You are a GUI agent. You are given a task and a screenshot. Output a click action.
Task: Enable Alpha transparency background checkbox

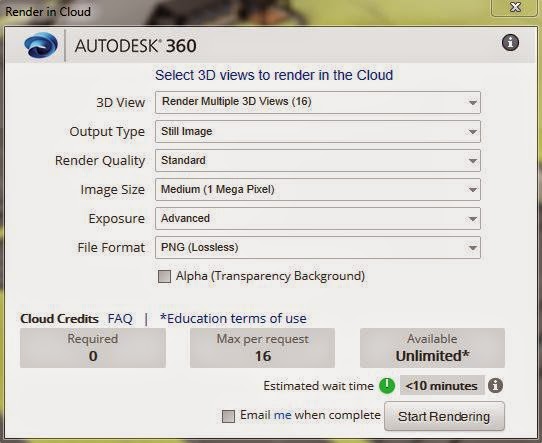click(x=164, y=276)
